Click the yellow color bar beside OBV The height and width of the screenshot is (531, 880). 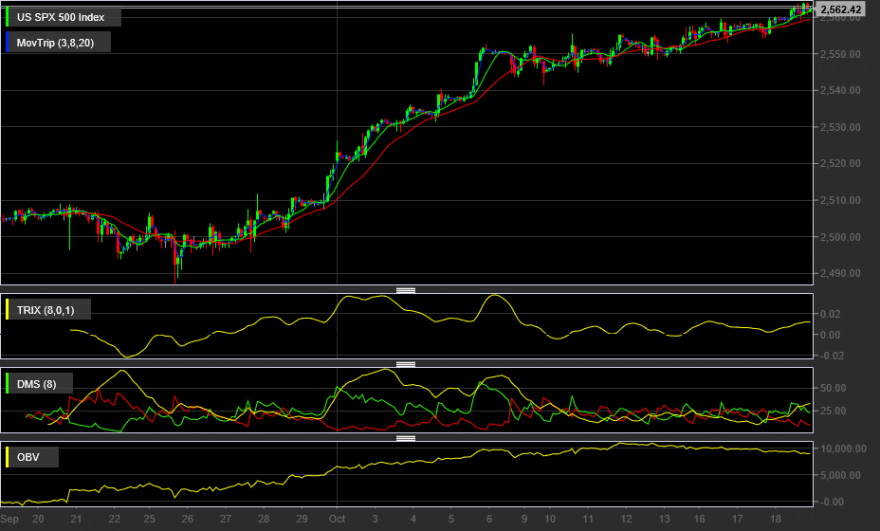(x=7, y=457)
